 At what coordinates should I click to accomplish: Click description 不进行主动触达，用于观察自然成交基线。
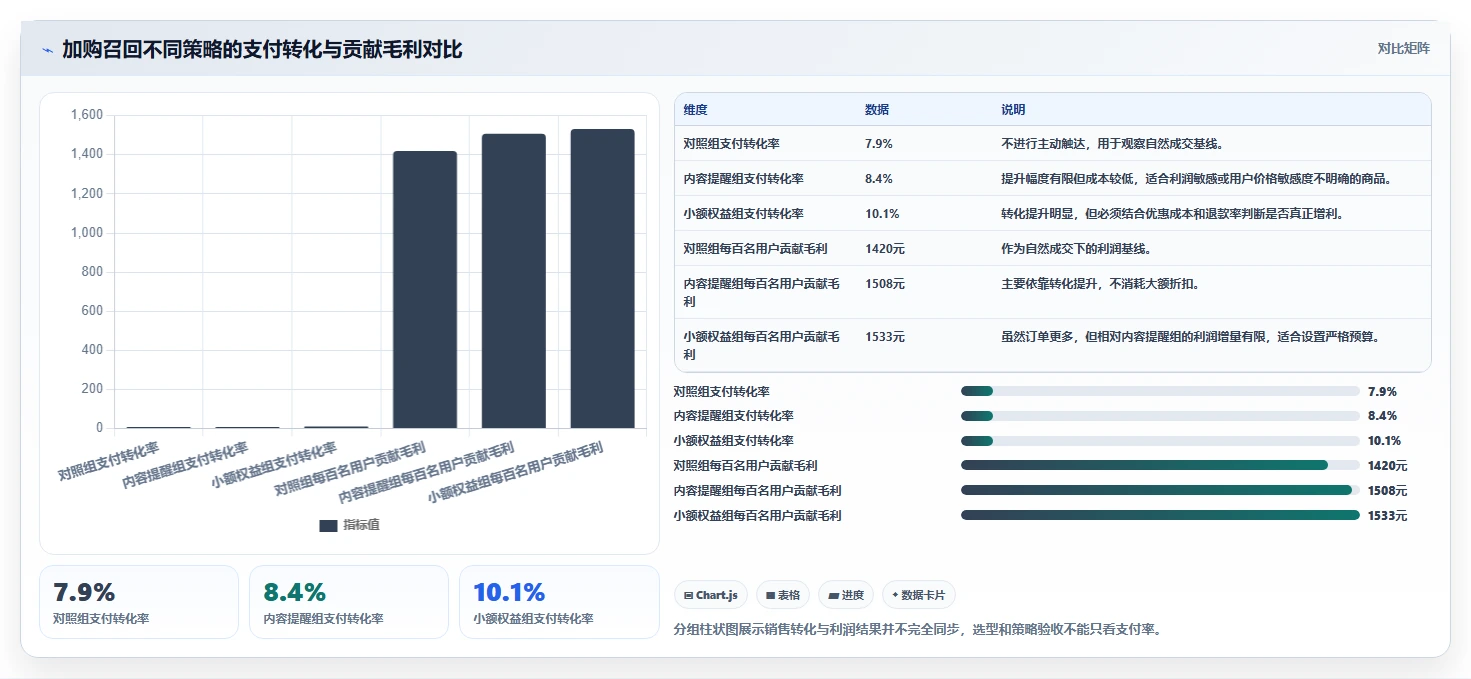point(1112,144)
